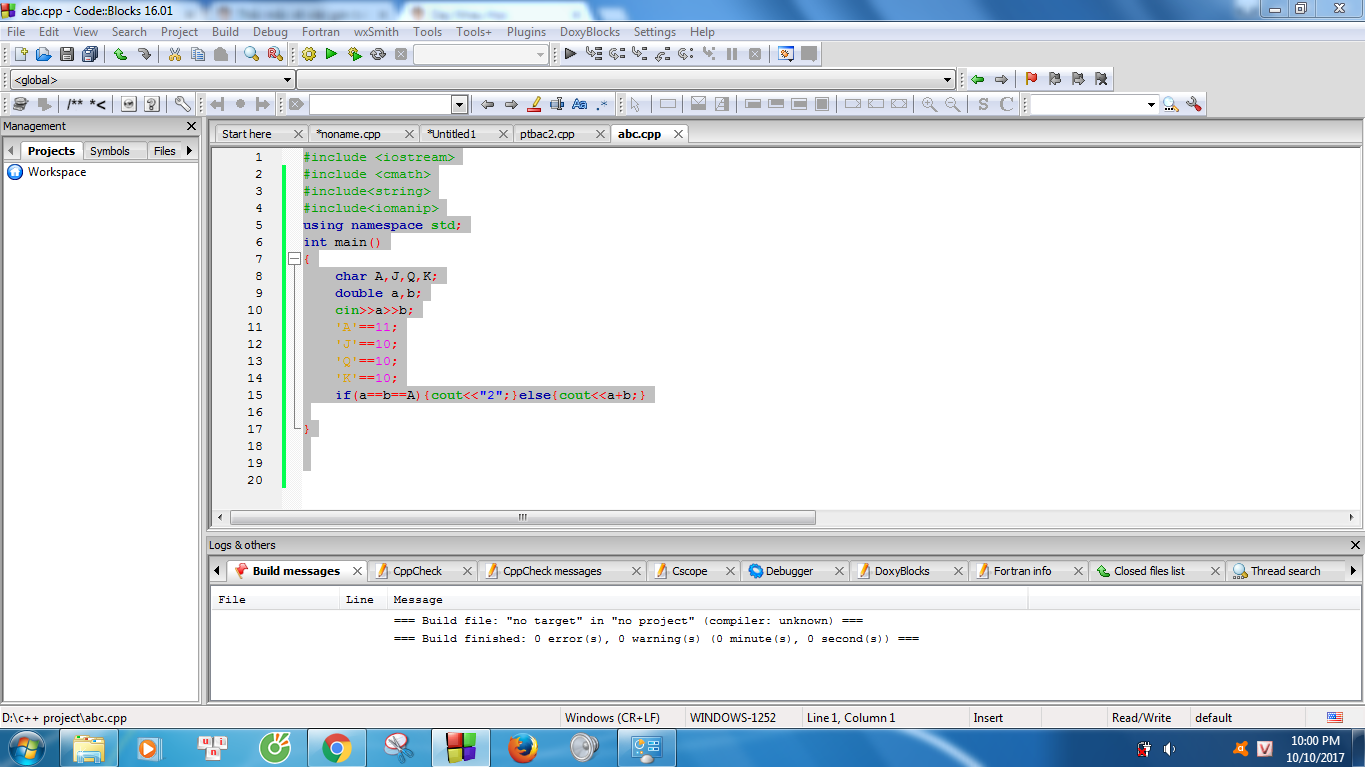Screen dimensions: 1365x767
Task: Open the <global> scope dropdown
Action: [x=288, y=80]
